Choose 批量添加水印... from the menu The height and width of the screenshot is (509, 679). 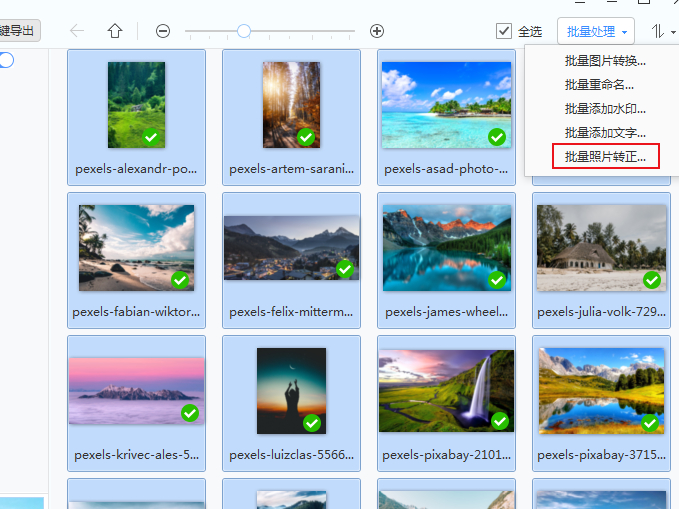point(605,109)
